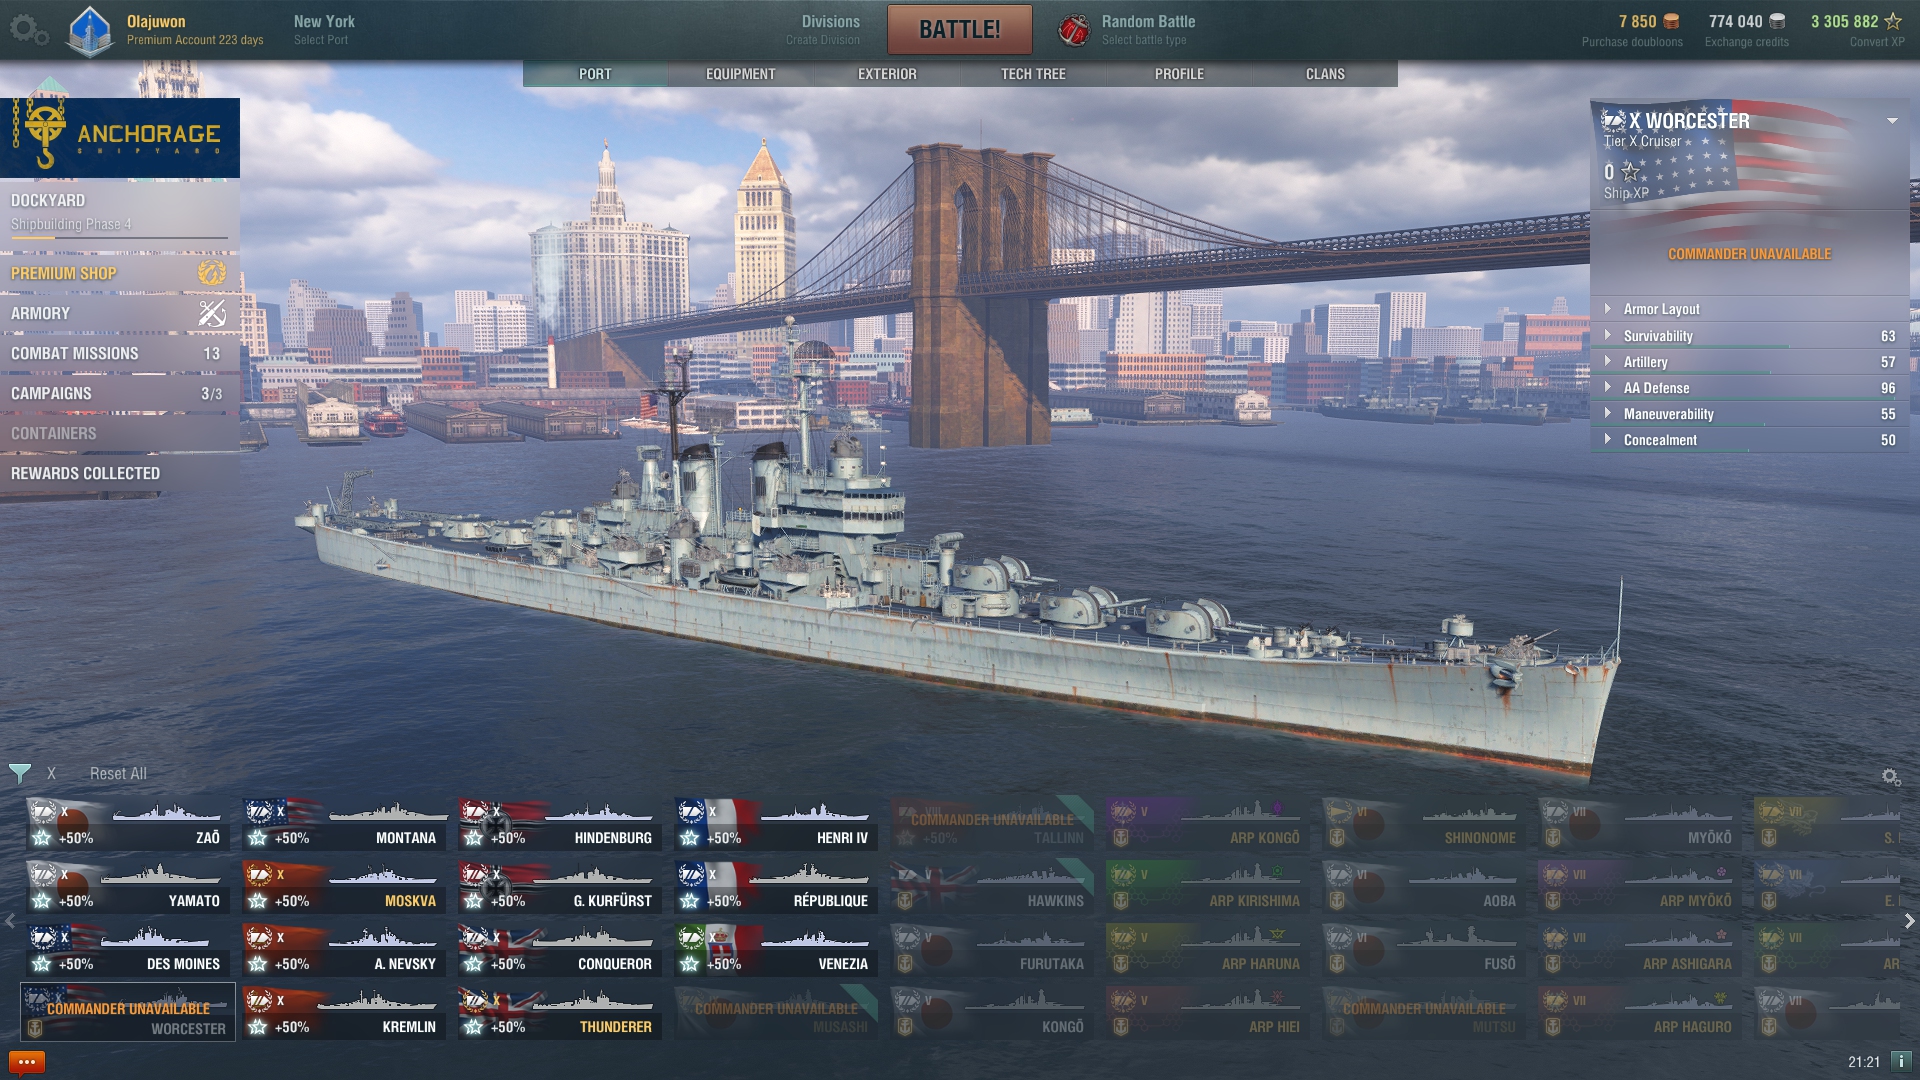This screenshot has height=1080, width=1920.
Task: Click Reset All filters
Action: (118, 773)
